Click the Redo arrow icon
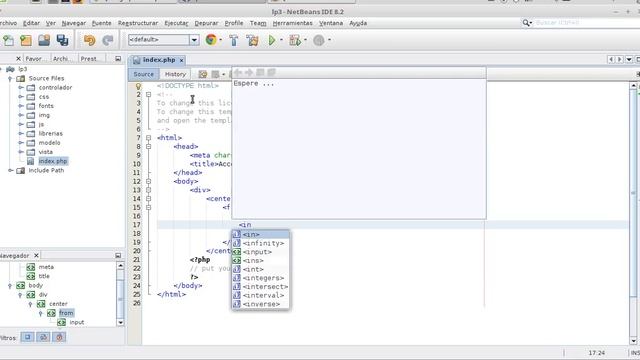 (108, 40)
